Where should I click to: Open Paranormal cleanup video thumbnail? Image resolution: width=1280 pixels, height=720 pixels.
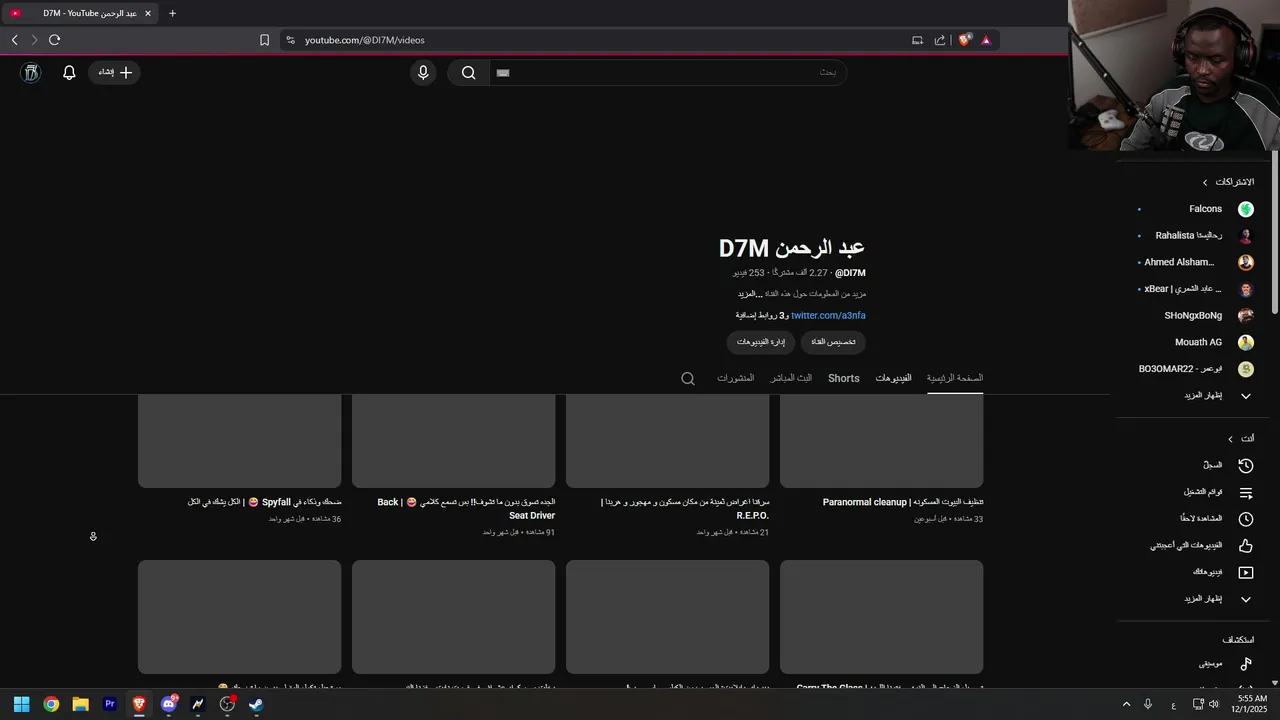pyautogui.click(x=882, y=441)
